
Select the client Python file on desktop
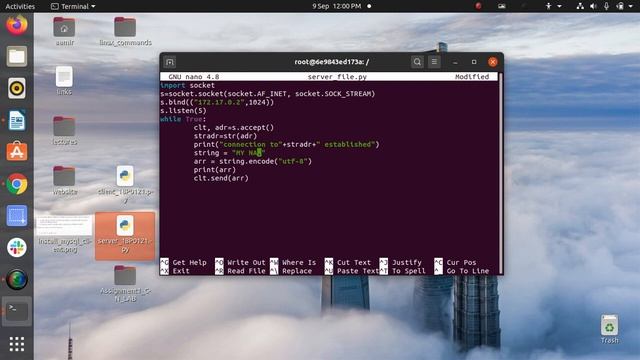tap(125, 184)
